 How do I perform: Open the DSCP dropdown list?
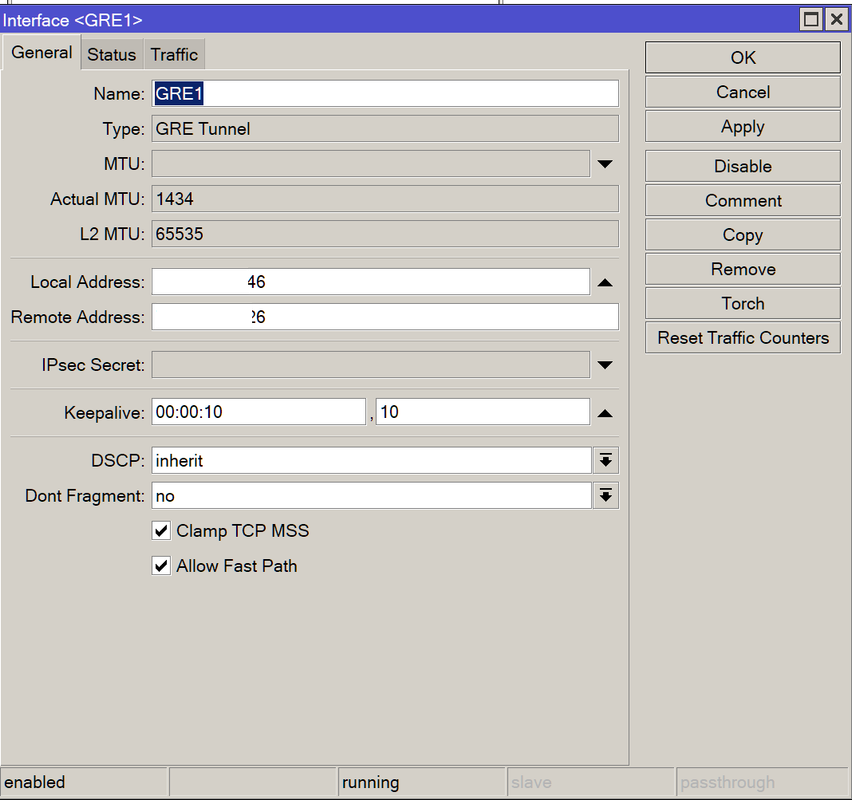pos(606,461)
